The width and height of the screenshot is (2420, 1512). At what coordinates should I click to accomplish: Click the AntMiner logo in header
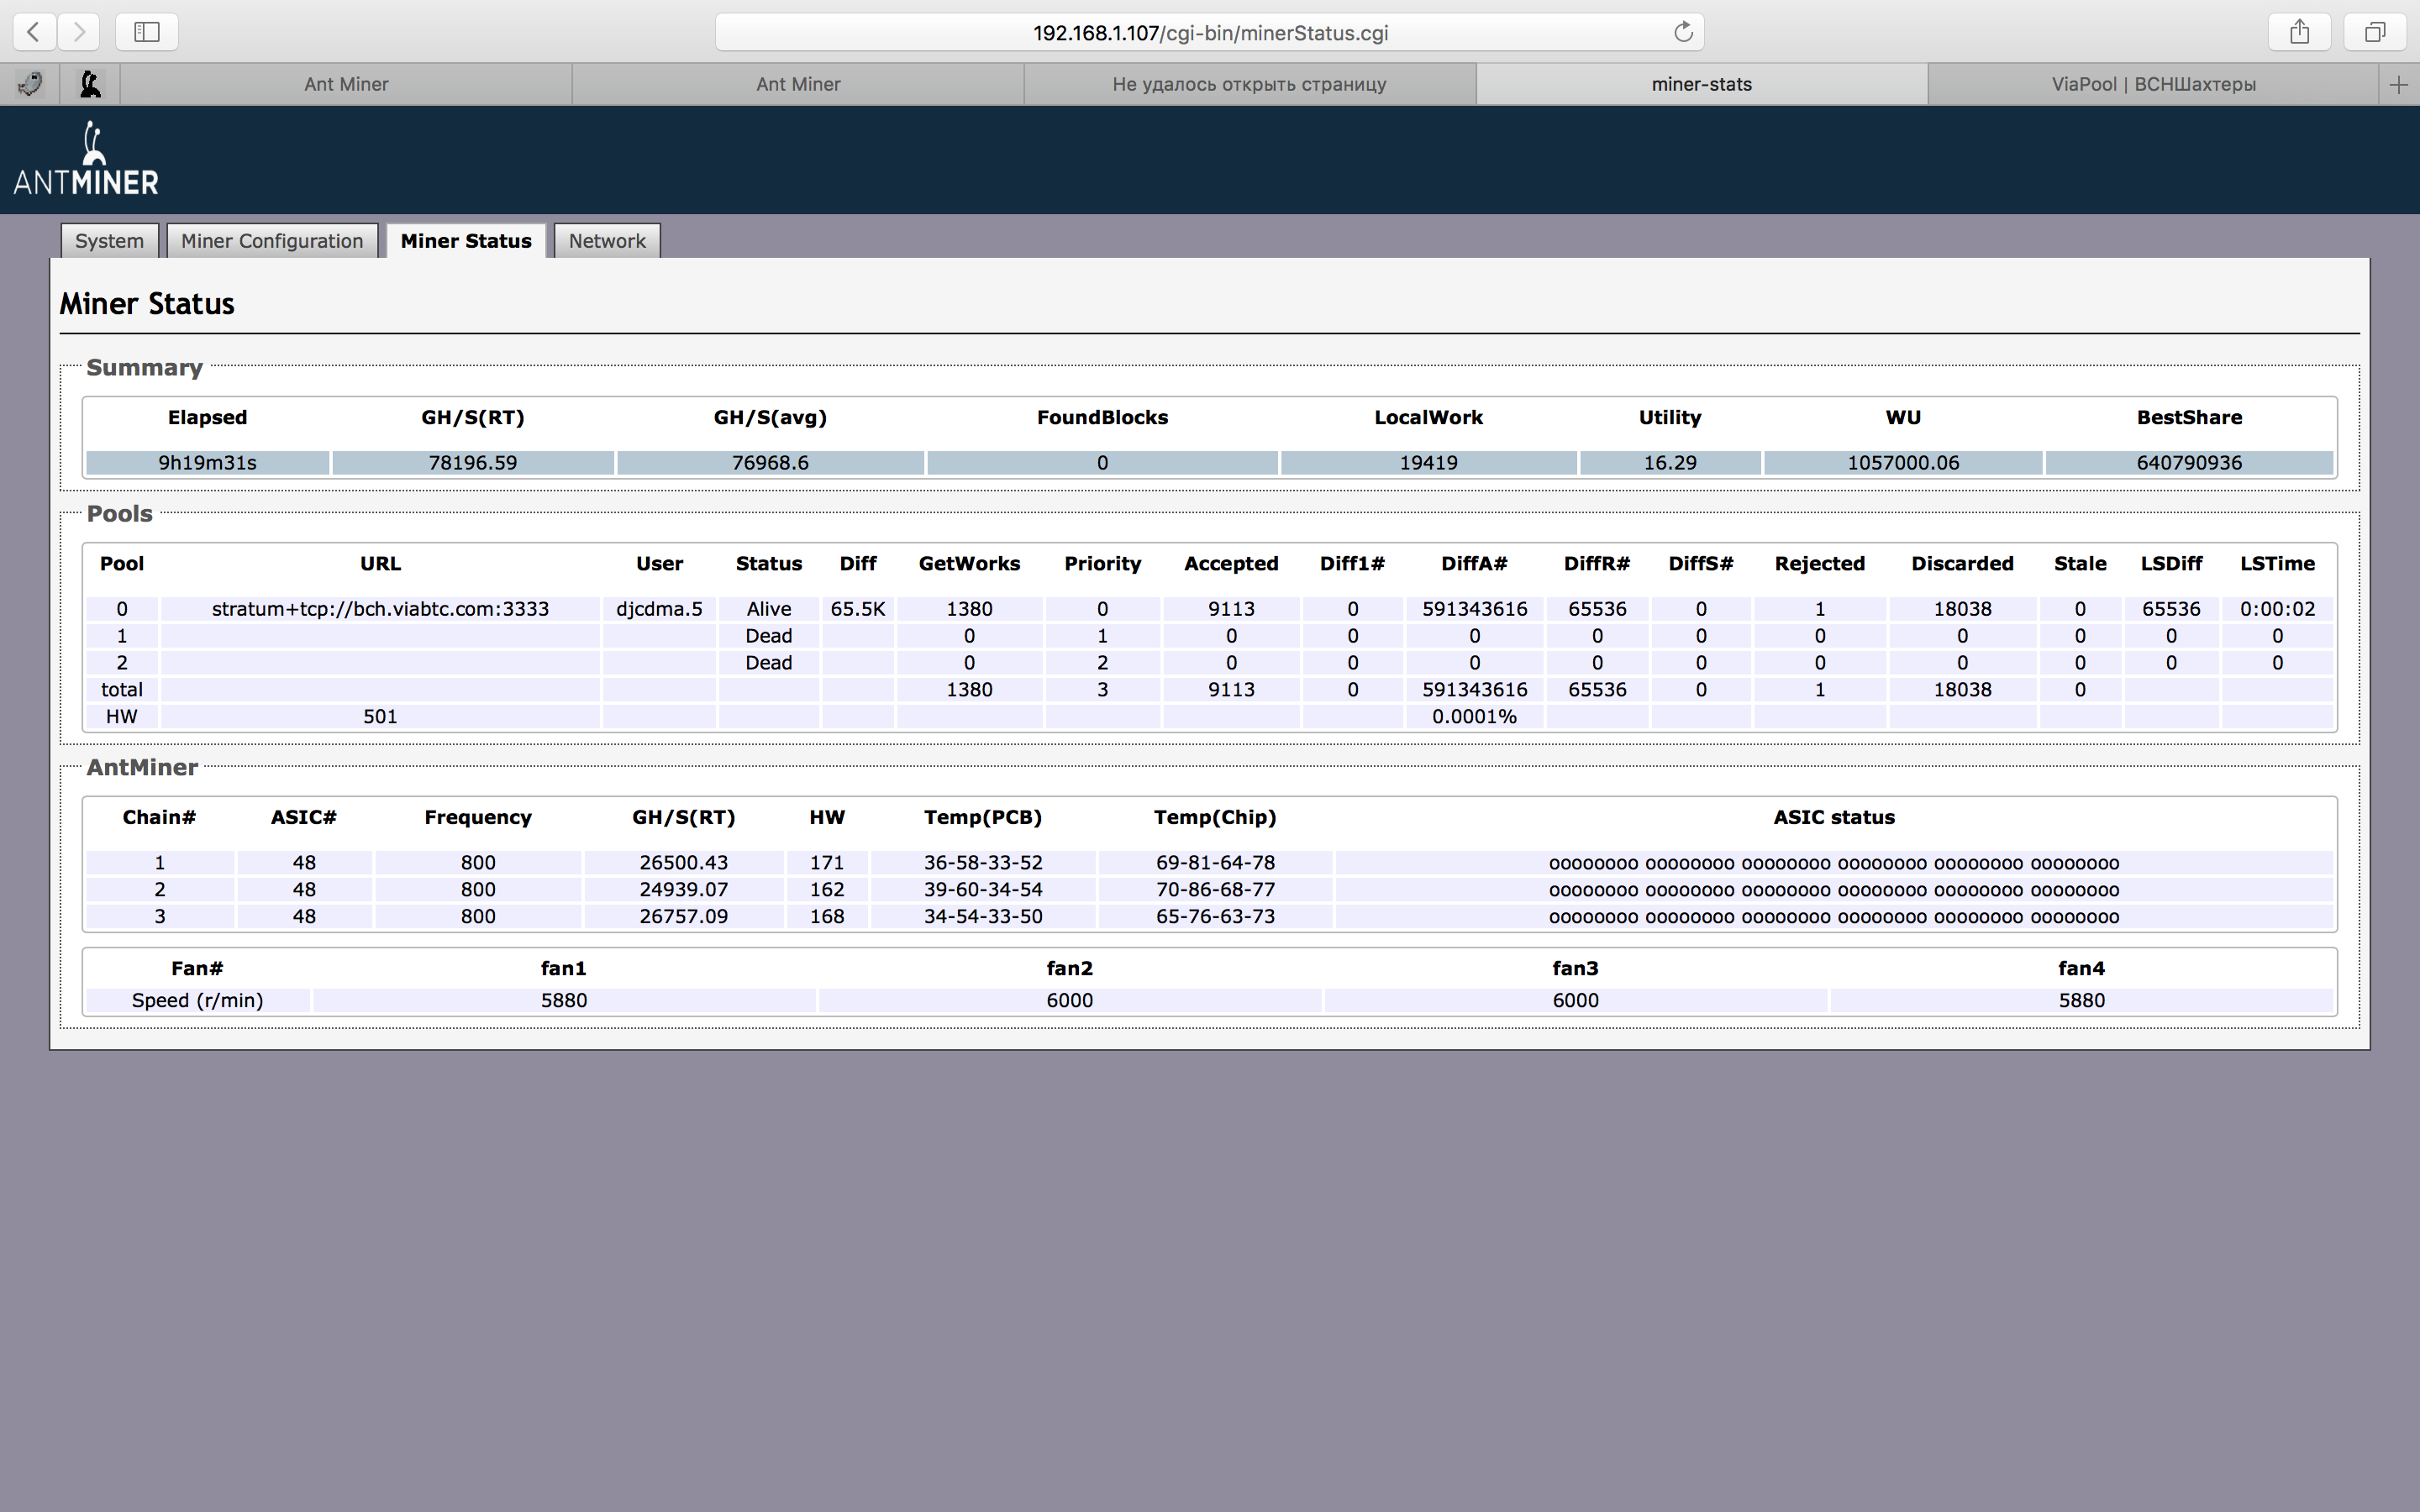tap(86, 158)
